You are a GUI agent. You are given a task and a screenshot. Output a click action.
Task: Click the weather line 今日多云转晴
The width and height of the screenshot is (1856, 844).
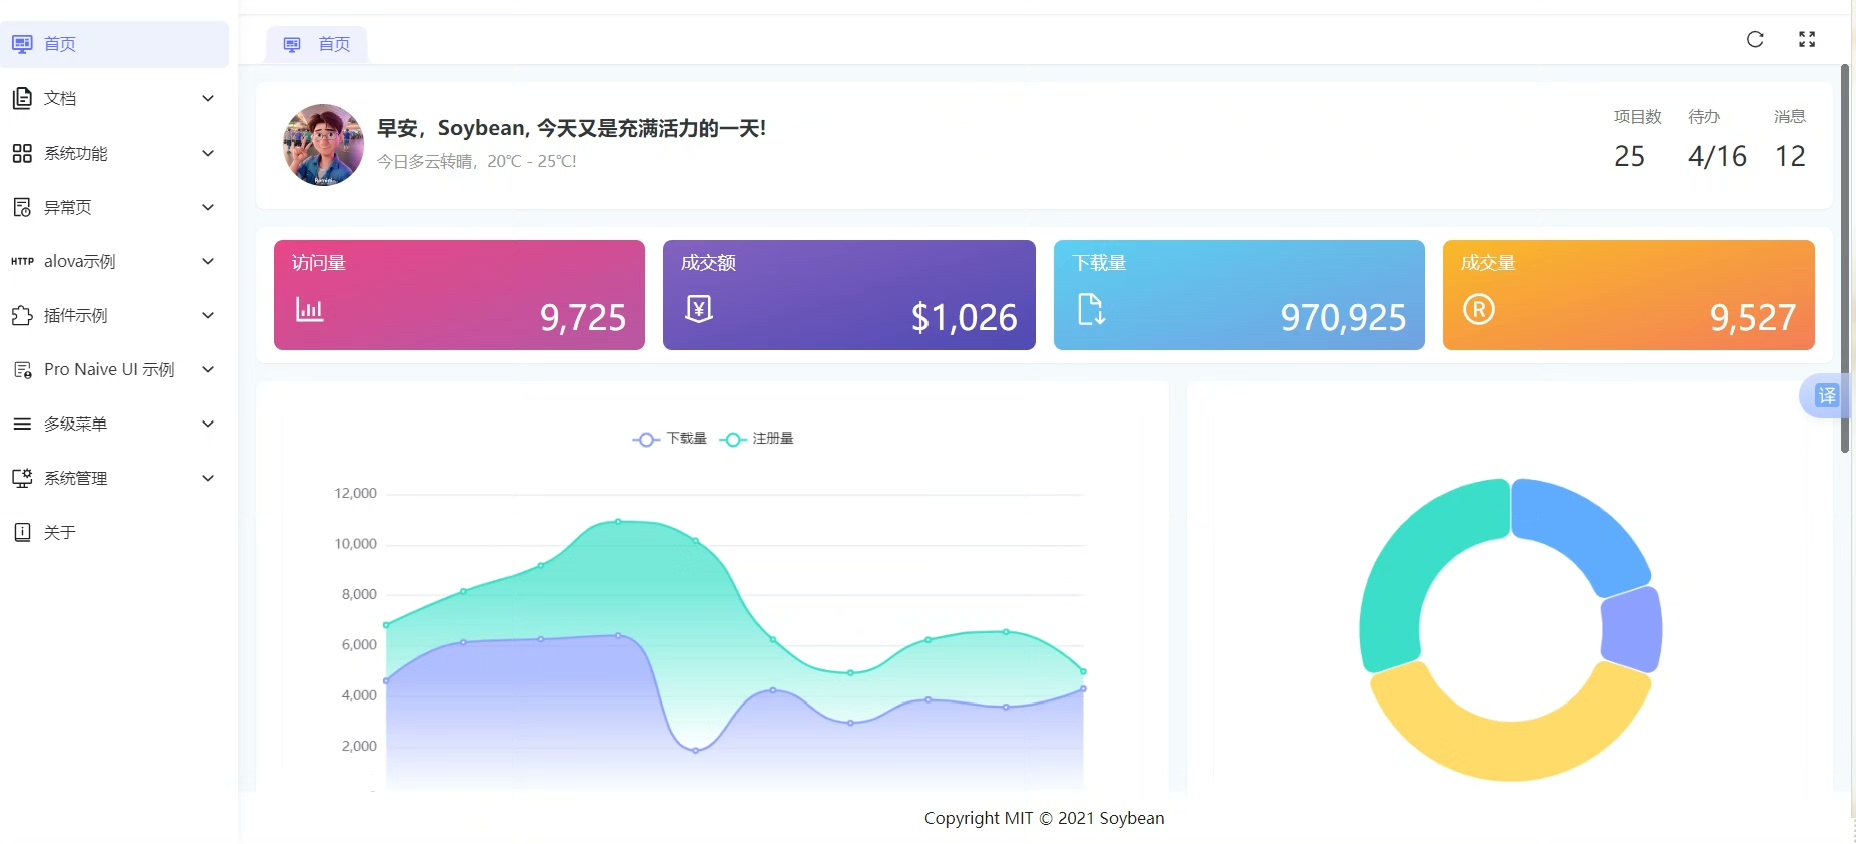click(x=477, y=161)
